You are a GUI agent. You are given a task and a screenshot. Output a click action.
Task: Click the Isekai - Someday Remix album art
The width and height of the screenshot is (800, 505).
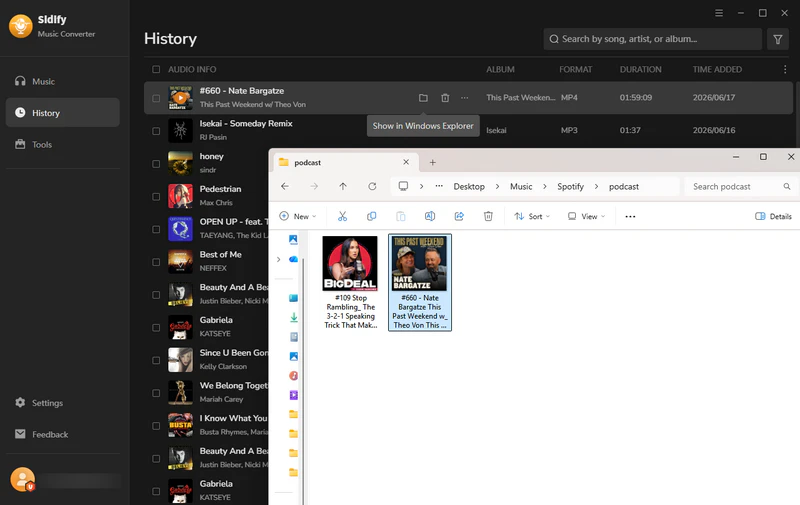[x=181, y=131]
